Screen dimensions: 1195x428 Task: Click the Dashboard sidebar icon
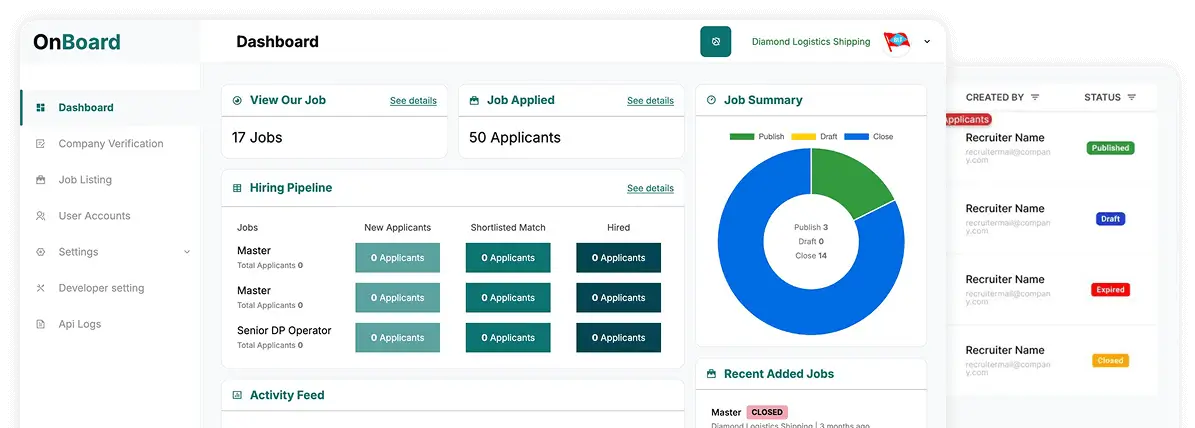[41, 108]
